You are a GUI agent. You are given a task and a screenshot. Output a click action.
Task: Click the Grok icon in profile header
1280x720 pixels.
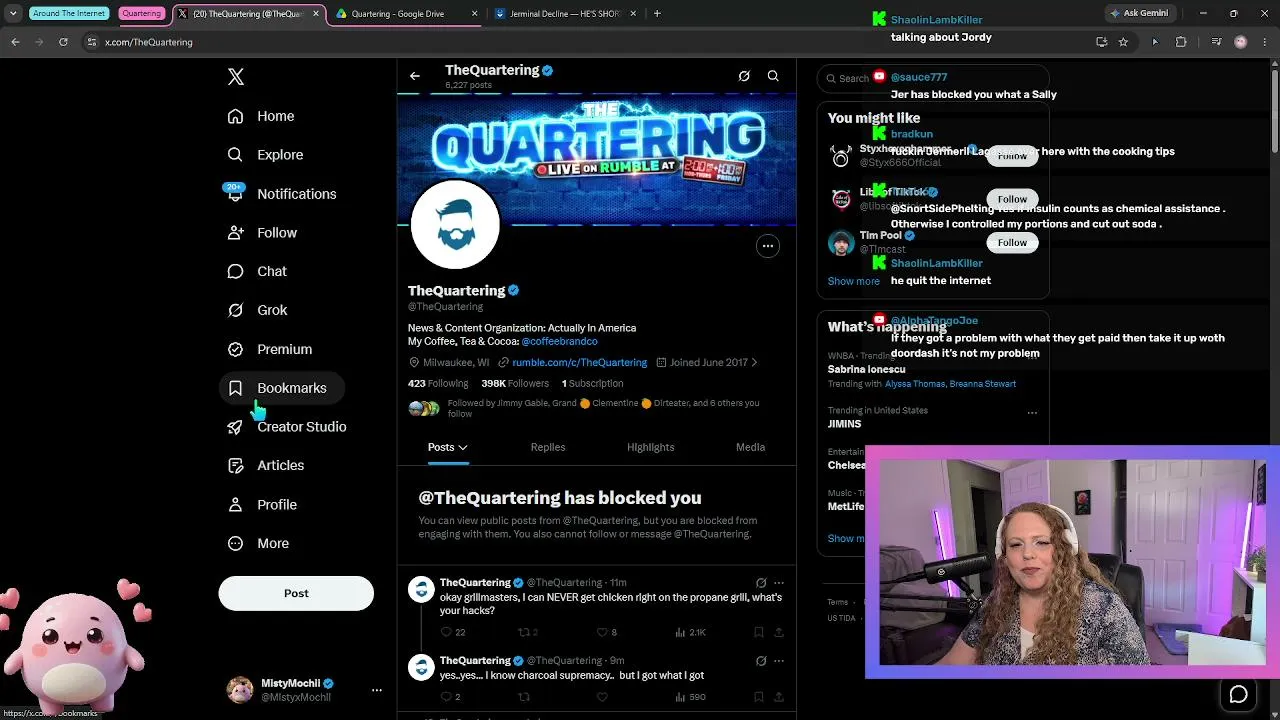(x=744, y=76)
